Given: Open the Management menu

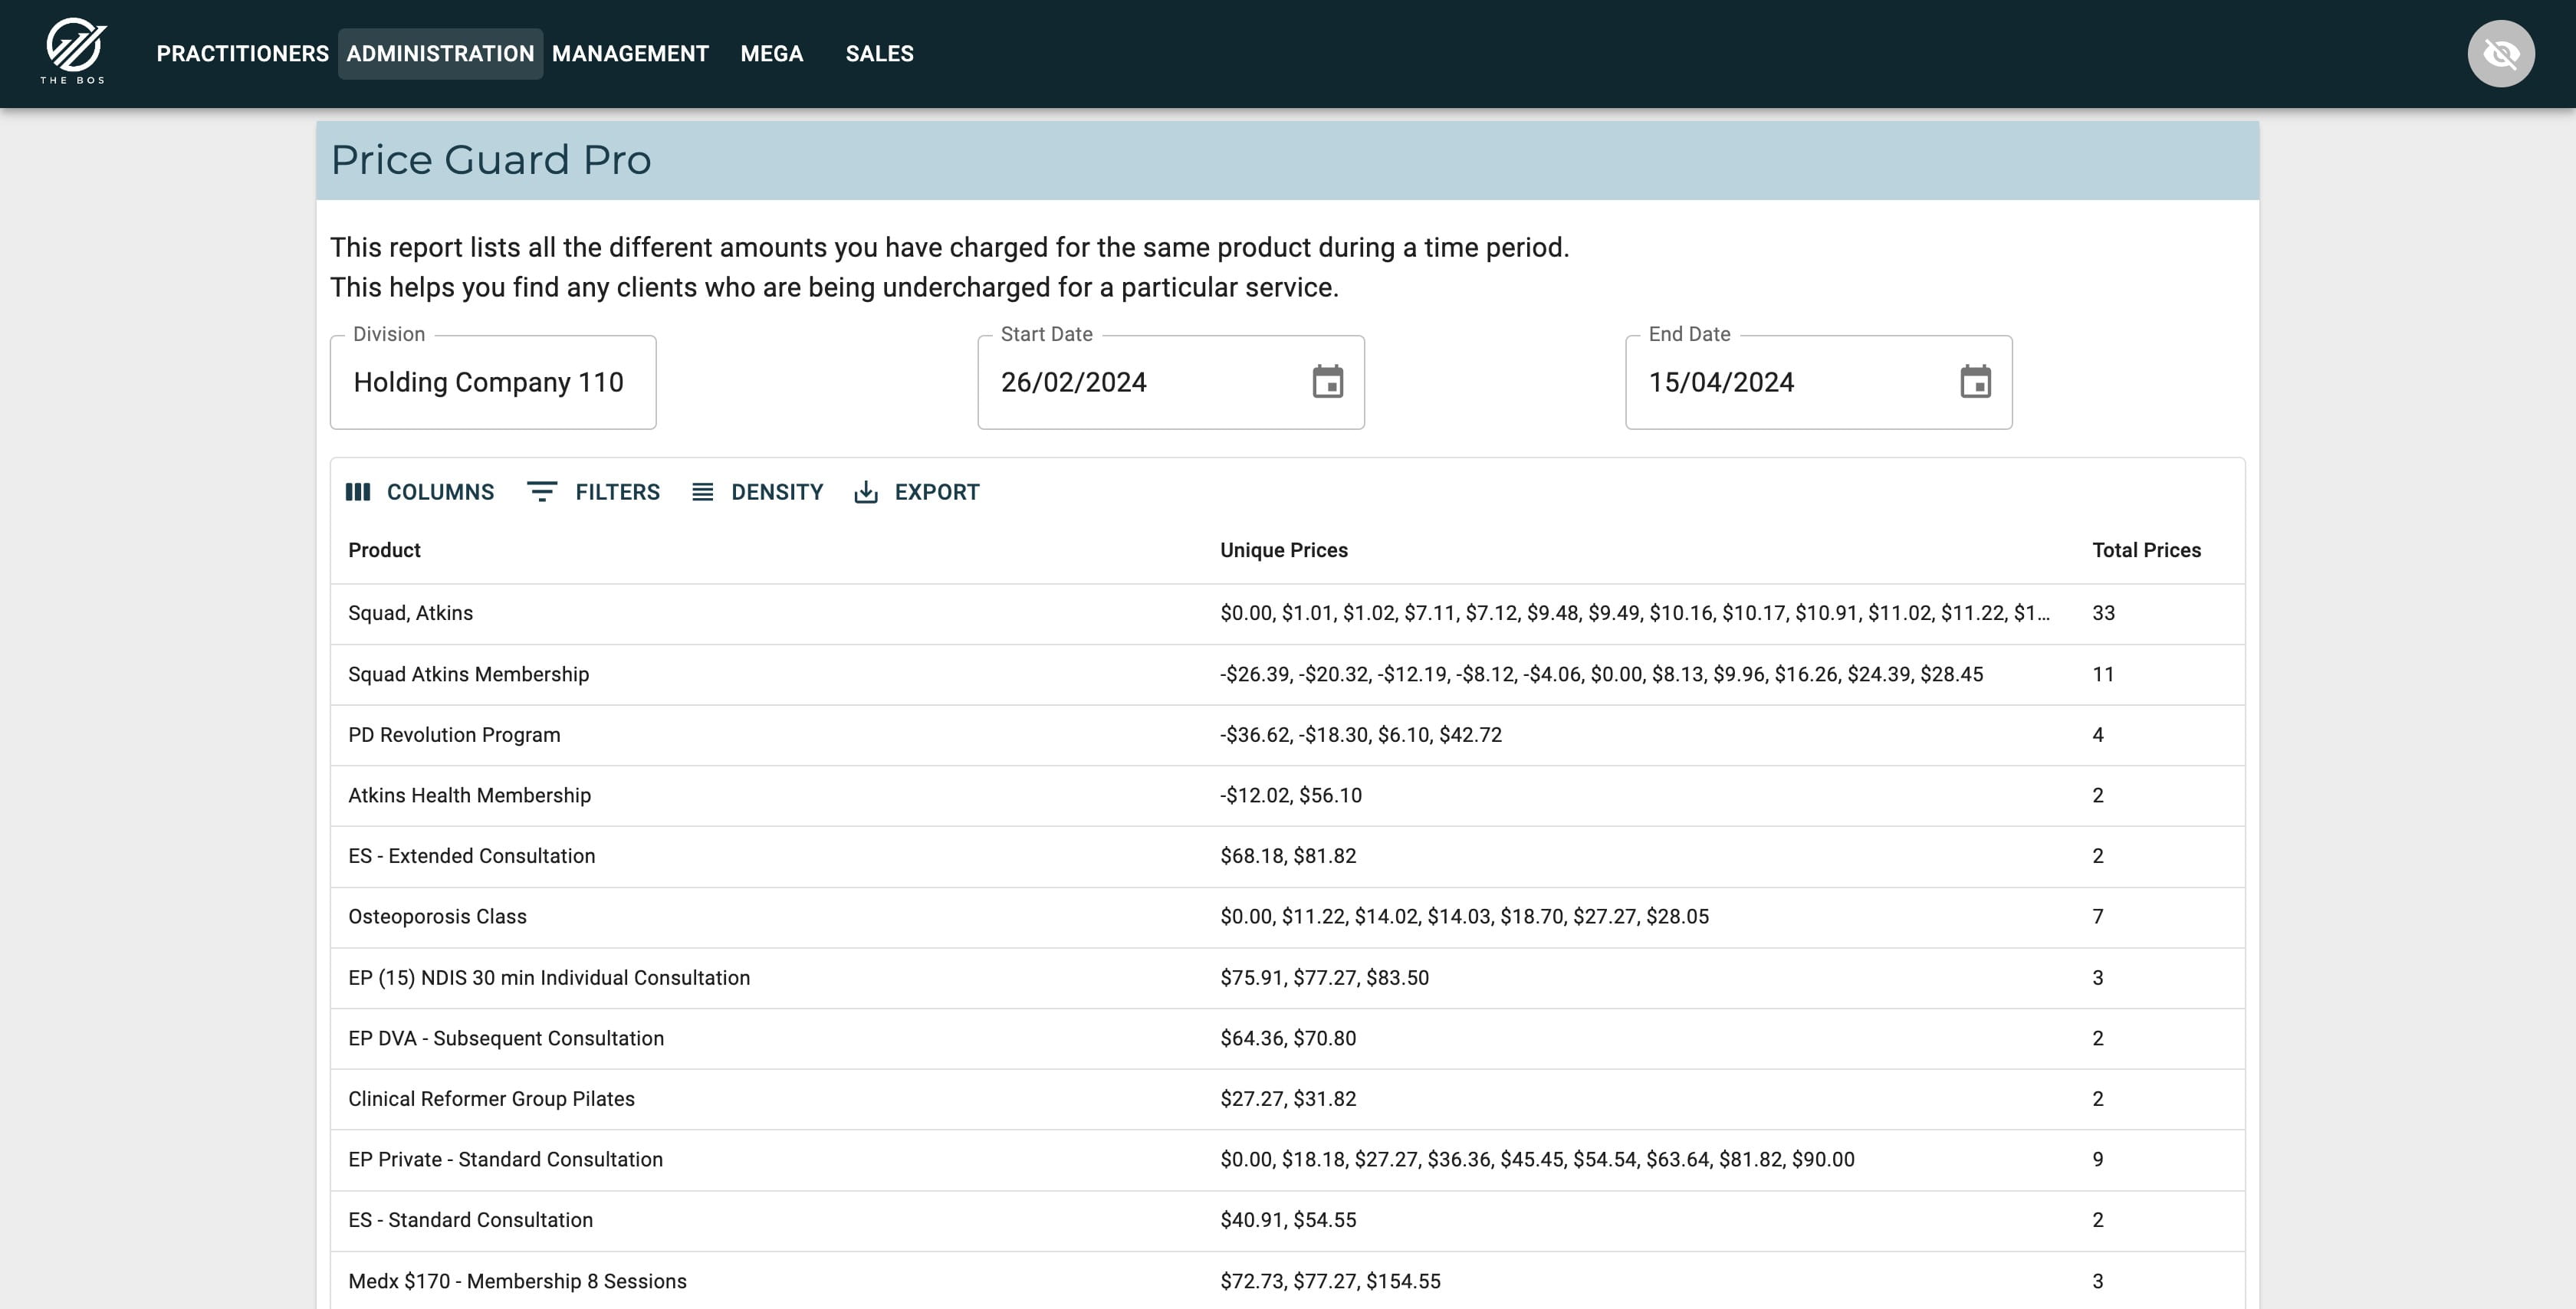Looking at the screenshot, I should 630,54.
